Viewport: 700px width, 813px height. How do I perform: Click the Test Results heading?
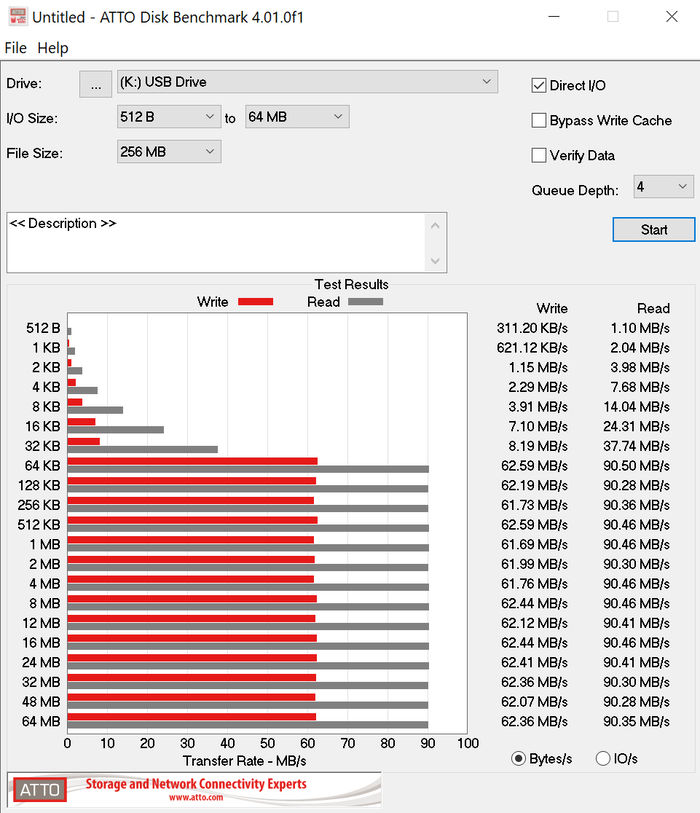point(351,285)
